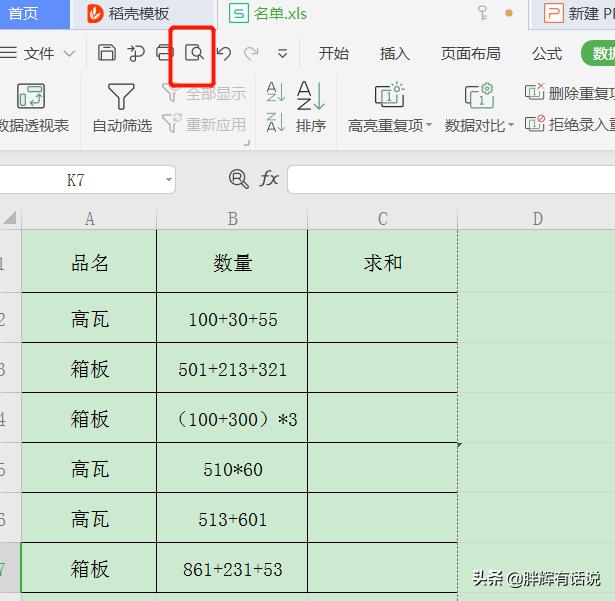Sort ascending with the A-Z icon
The image size is (615, 601).
click(x=276, y=93)
